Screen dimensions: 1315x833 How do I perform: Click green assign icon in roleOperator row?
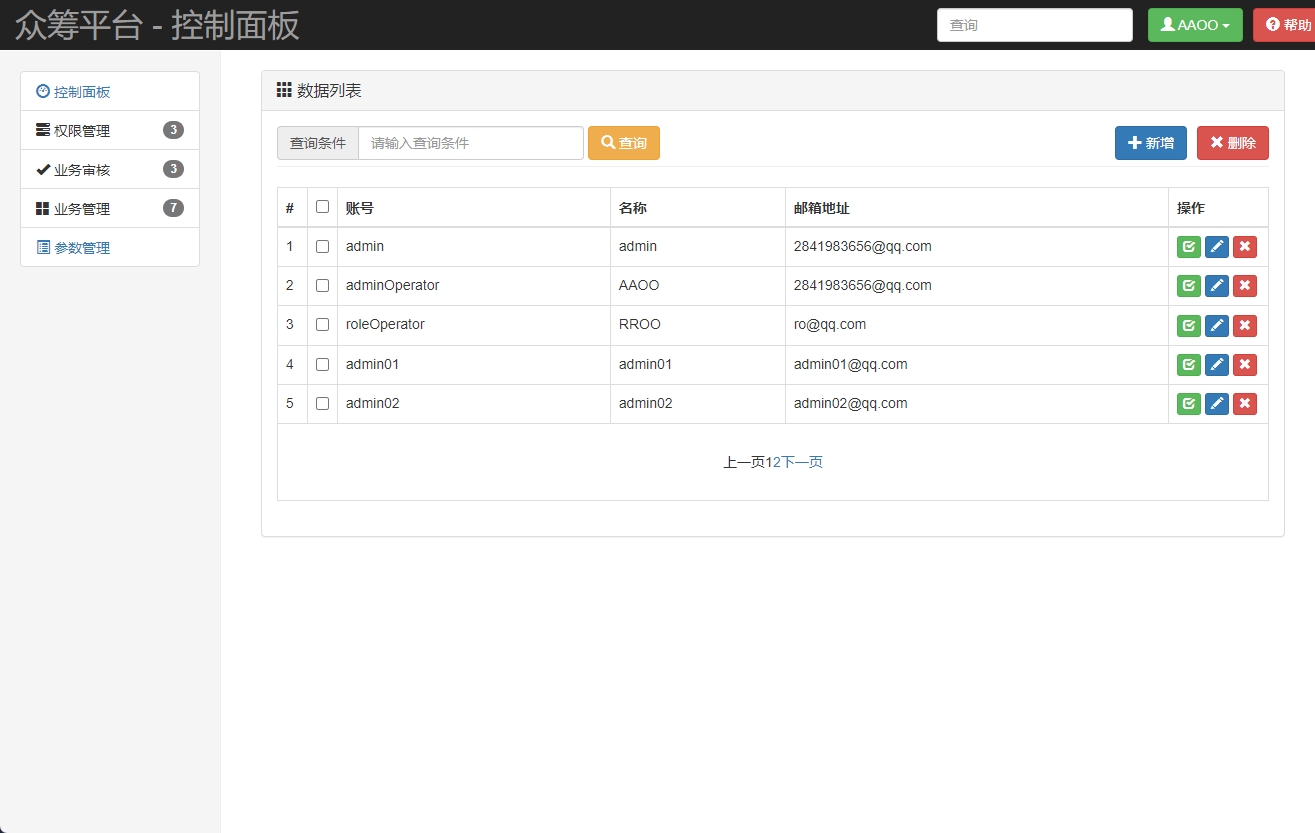[1189, 325]
